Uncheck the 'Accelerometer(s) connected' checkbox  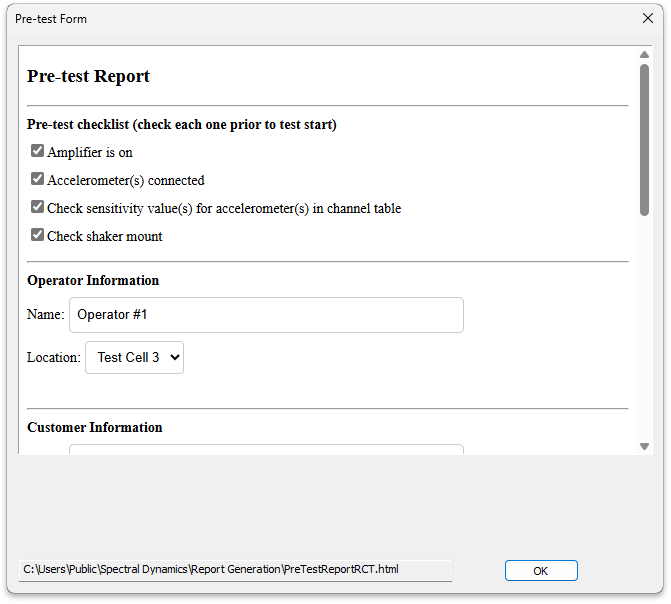37,180
